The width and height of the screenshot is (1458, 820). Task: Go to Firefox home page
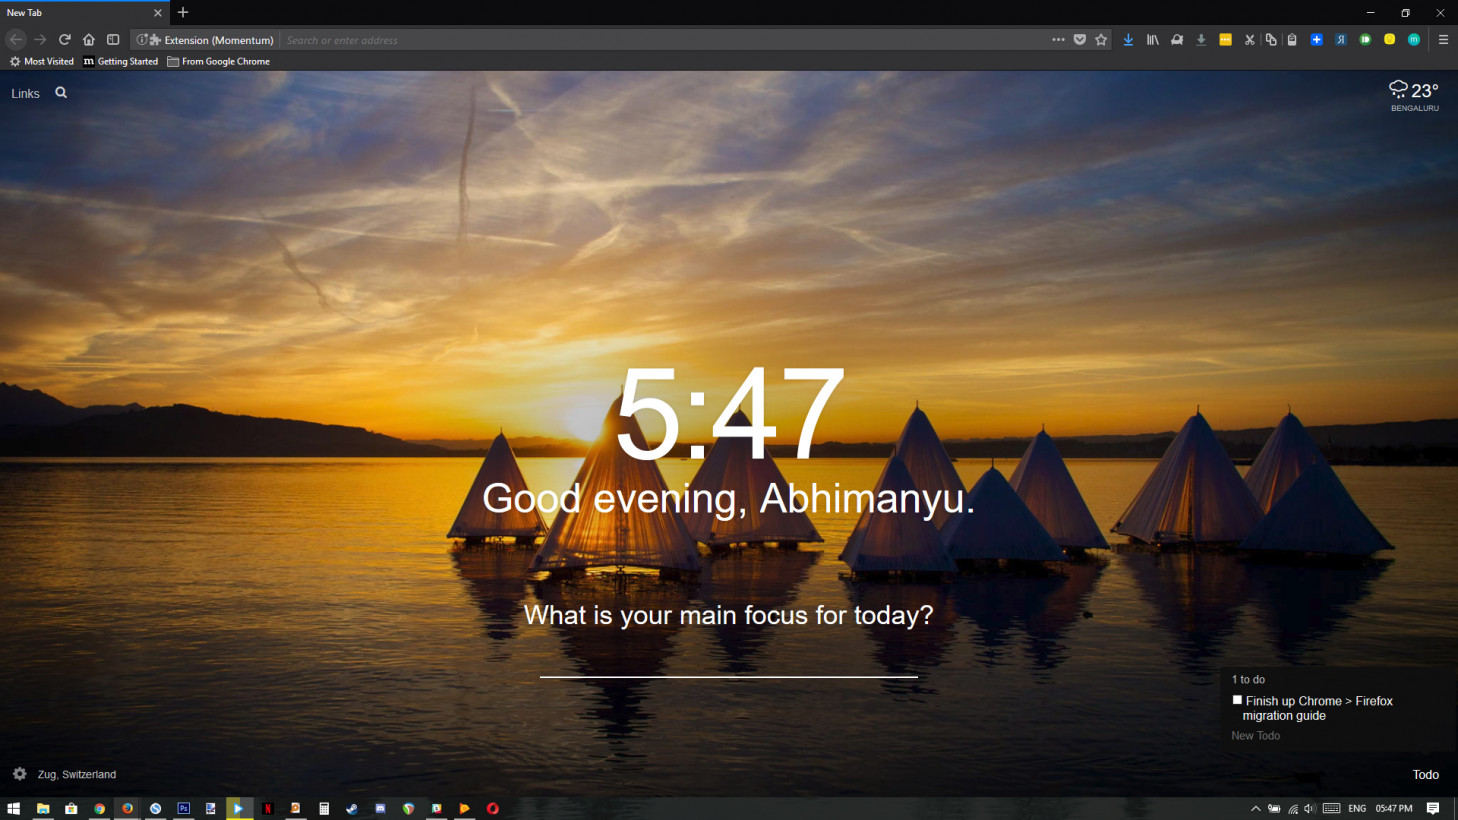pyautogui.click(x=89, y=40)
